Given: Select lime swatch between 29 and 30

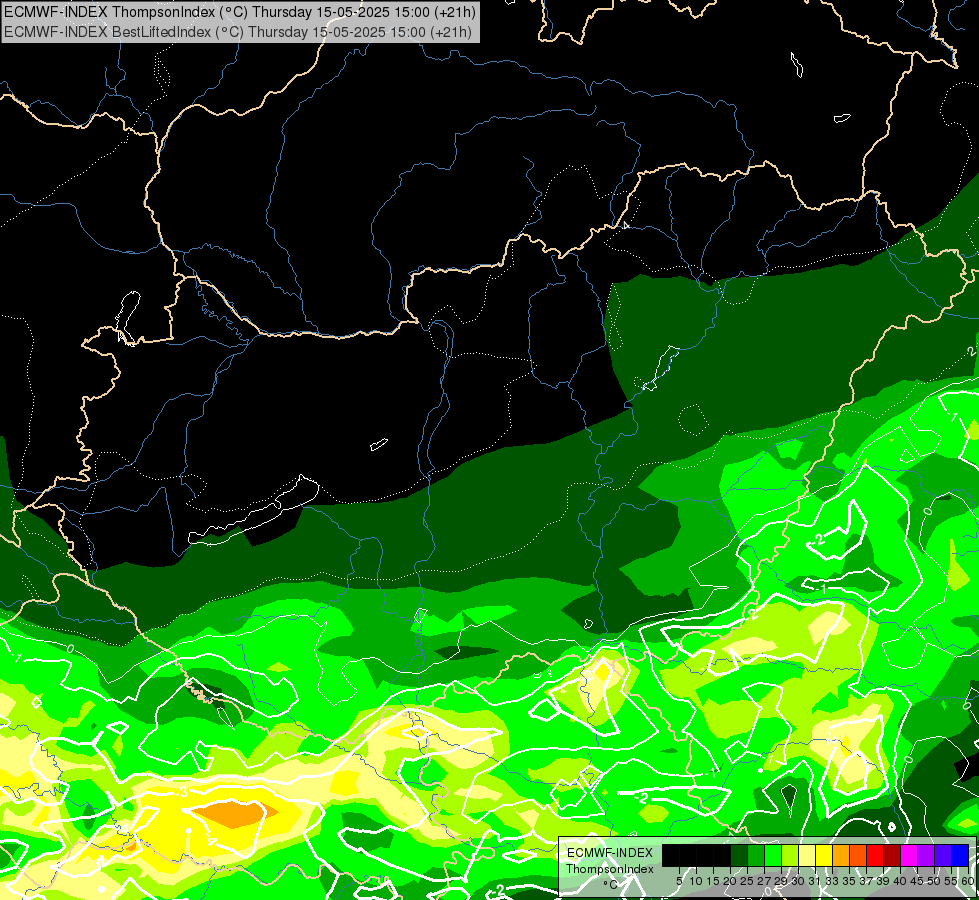Looking at the screenshot, I should pos(790,856).
